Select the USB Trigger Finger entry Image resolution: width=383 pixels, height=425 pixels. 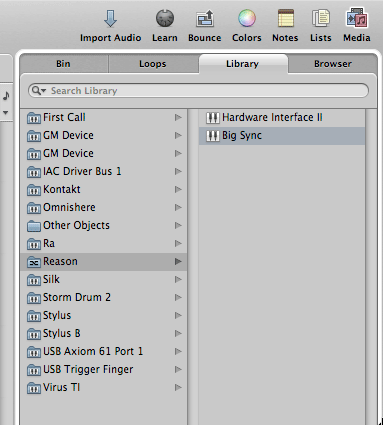pos(103,369)
